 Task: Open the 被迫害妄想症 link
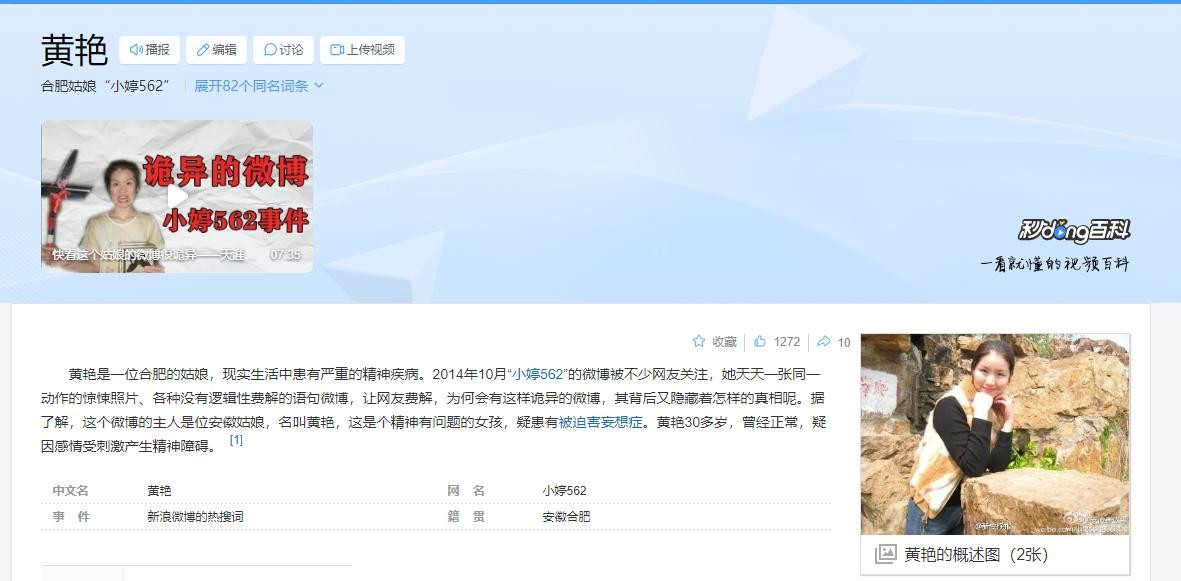click(x=600, y=422)
